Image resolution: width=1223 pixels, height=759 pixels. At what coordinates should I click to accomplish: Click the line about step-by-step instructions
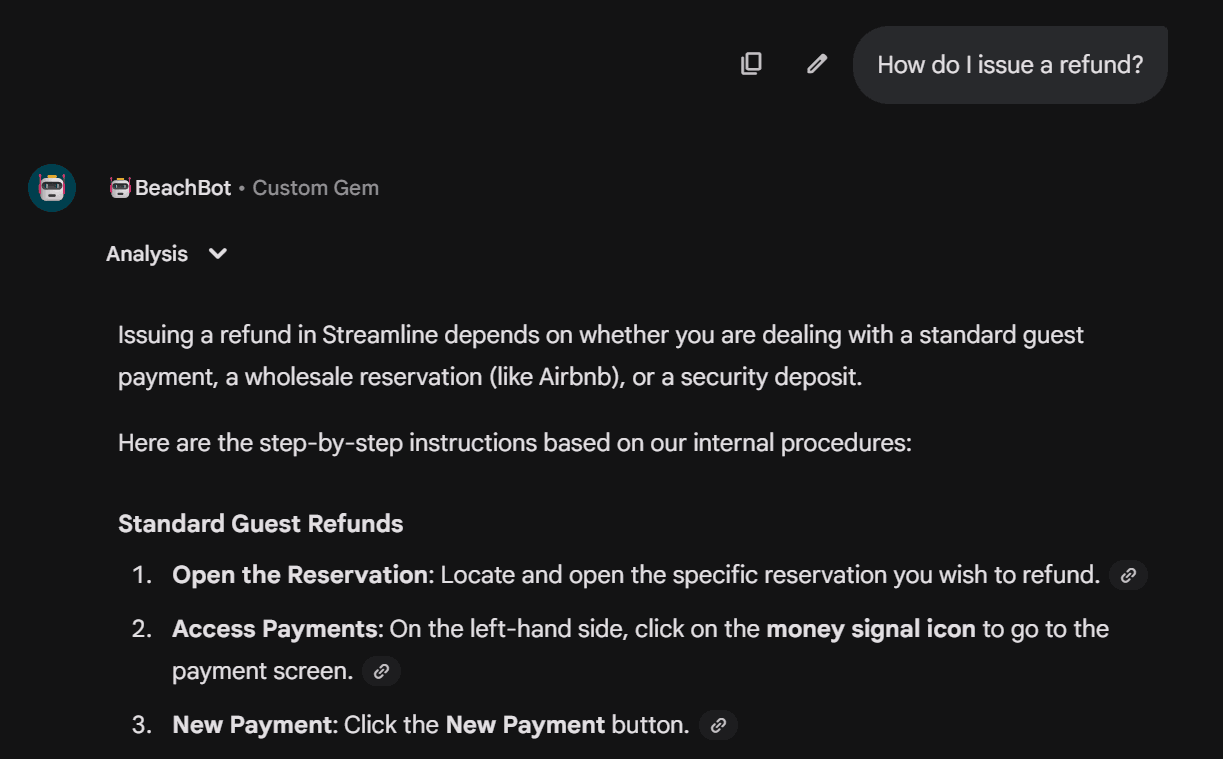click(514, 442)
